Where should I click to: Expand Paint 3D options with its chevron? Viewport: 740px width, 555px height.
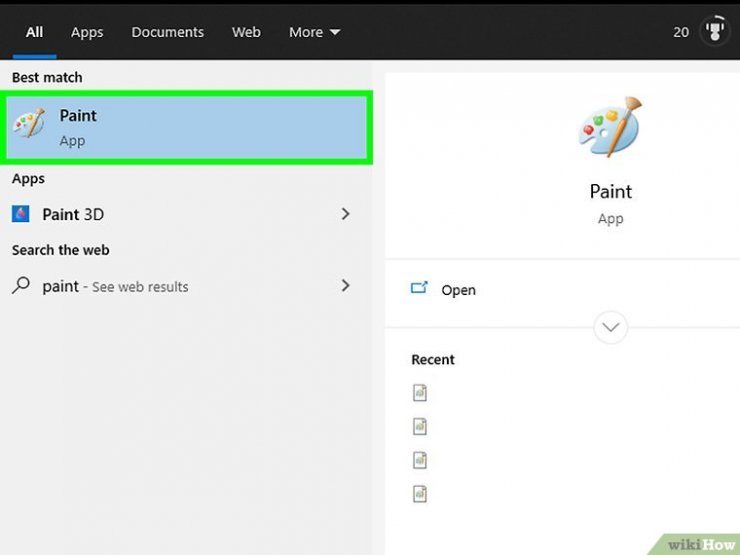345,214
